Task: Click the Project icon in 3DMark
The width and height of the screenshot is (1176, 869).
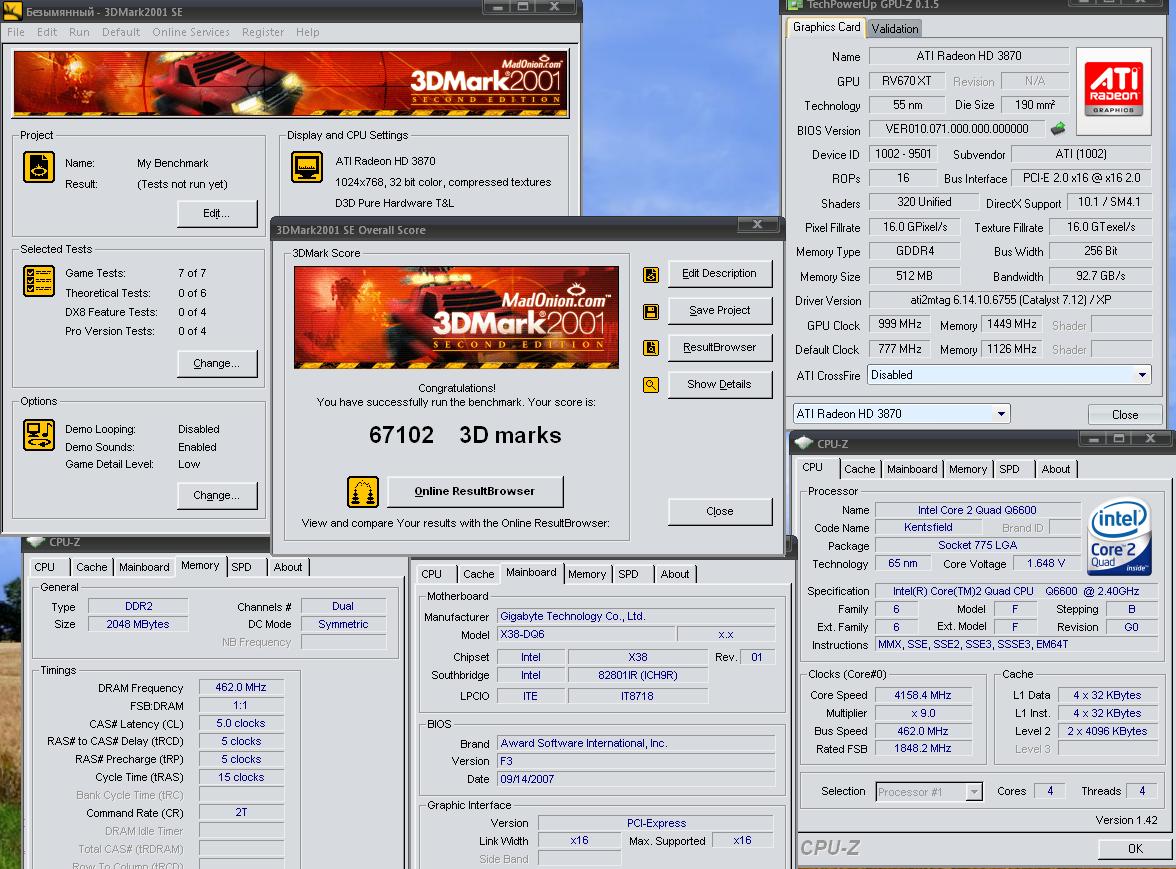Action: click(38, 166)
